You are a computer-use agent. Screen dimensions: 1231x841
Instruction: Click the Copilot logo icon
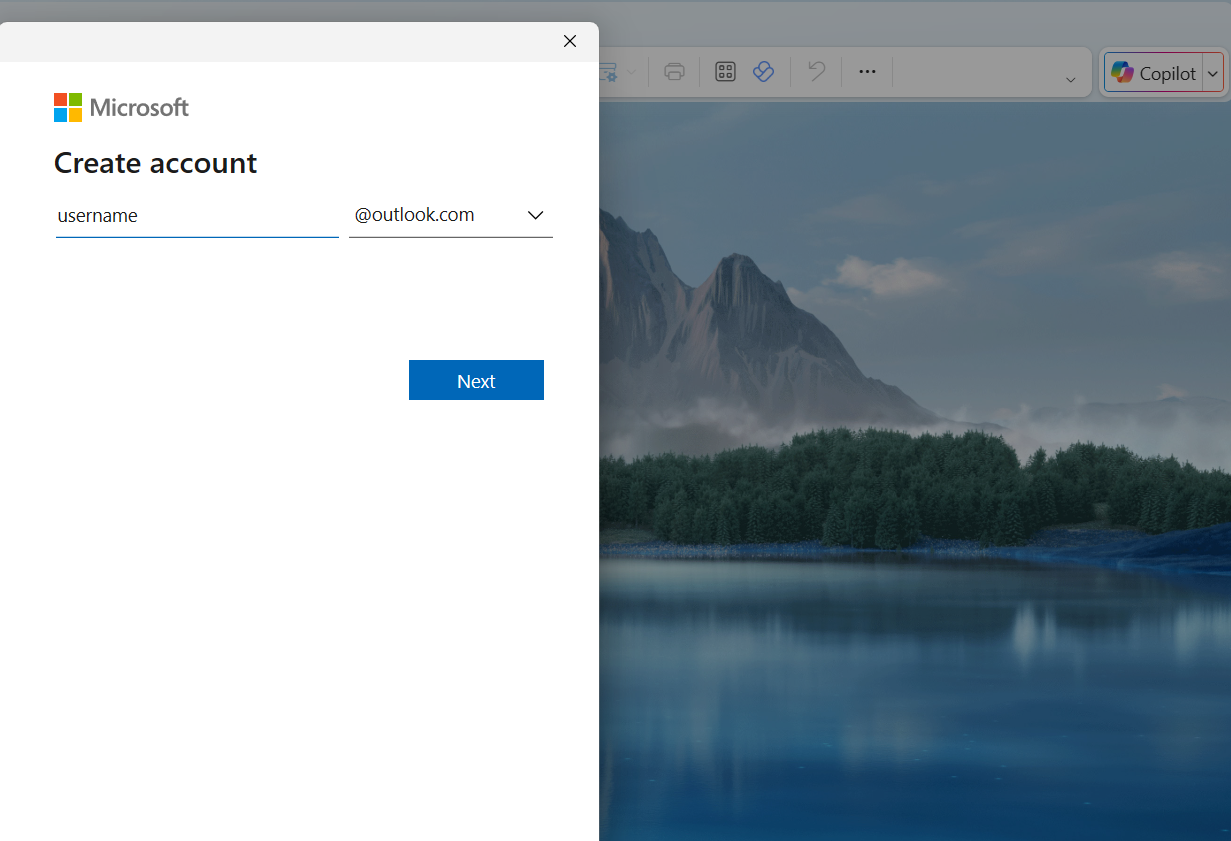1124,72
